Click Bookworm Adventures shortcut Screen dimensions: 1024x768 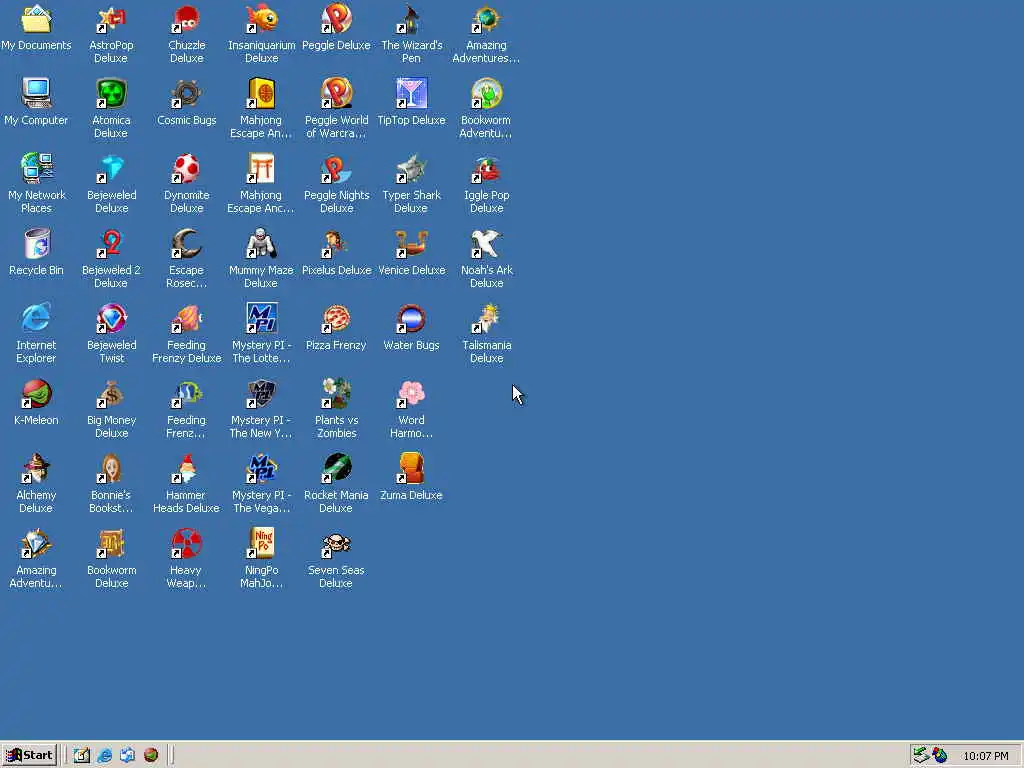pos(487,93)
